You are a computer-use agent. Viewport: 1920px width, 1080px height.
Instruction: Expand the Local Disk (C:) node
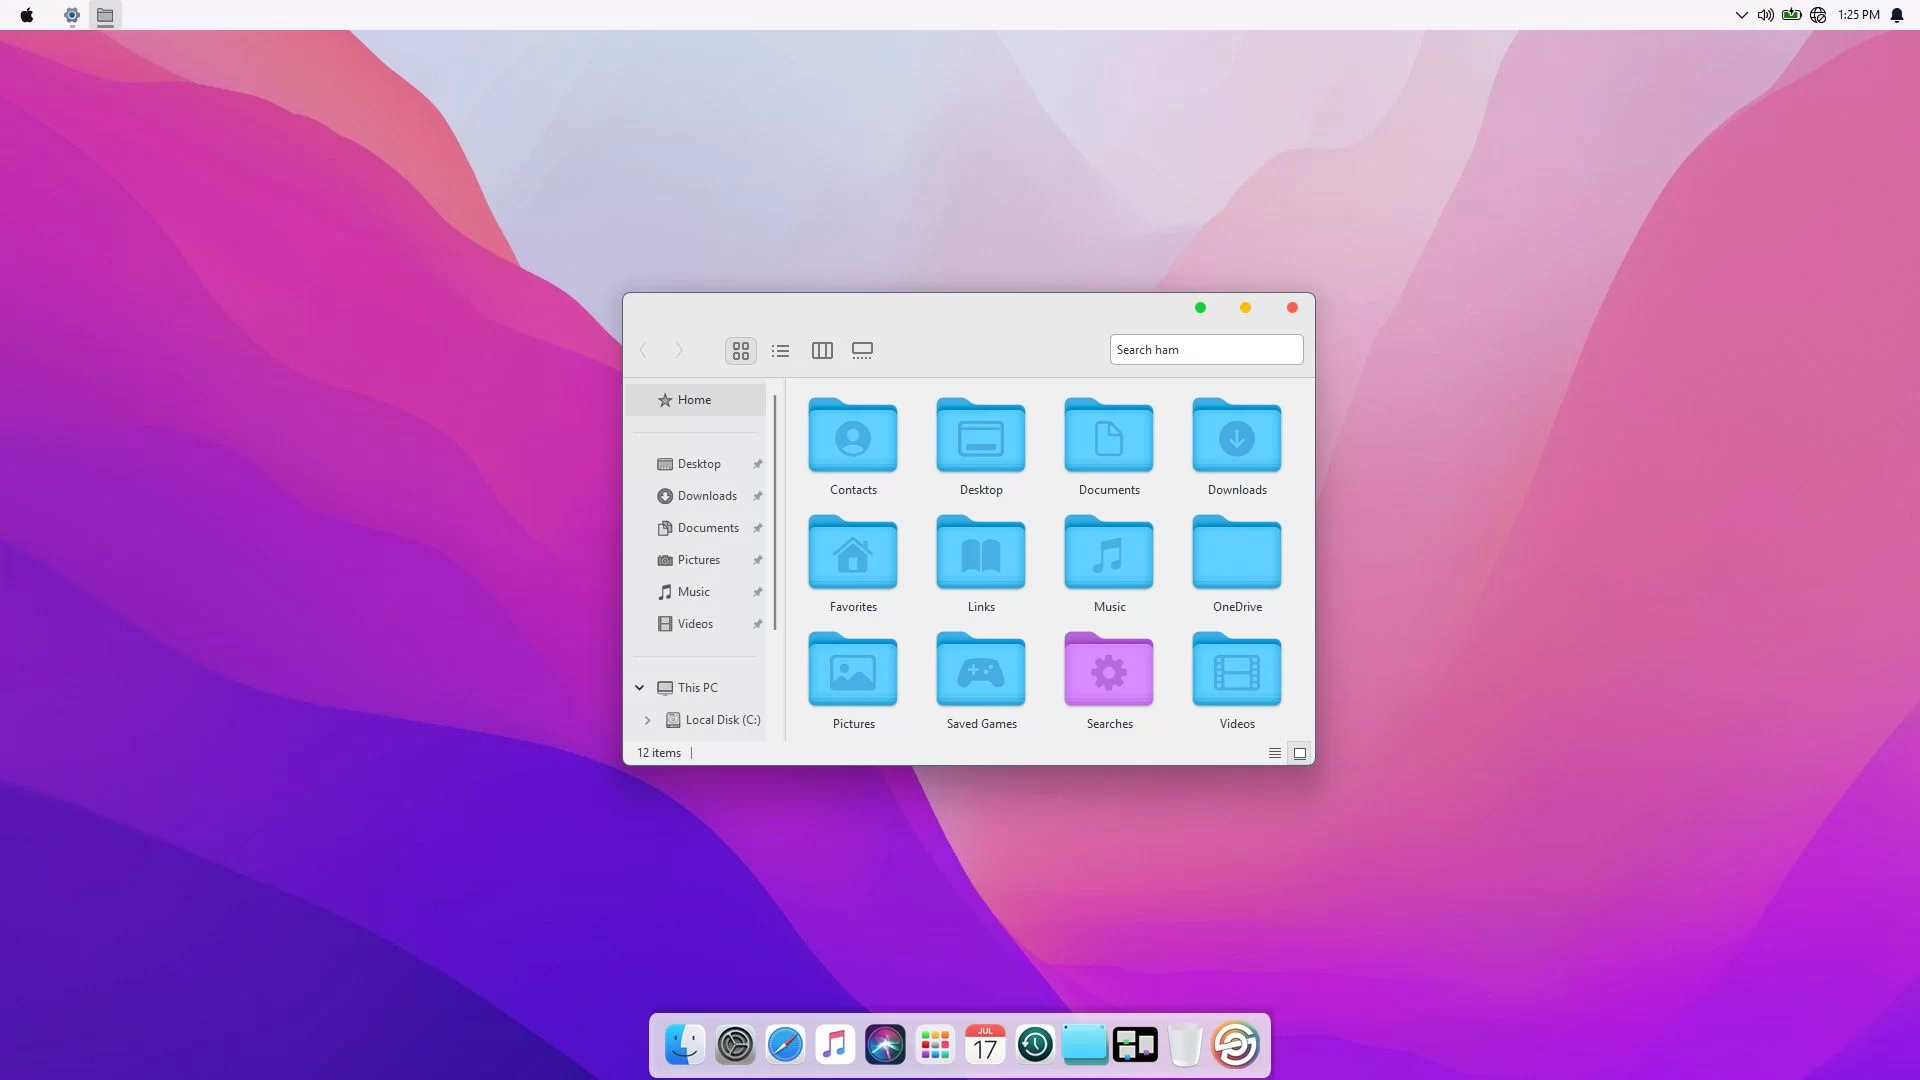point(648,720)
